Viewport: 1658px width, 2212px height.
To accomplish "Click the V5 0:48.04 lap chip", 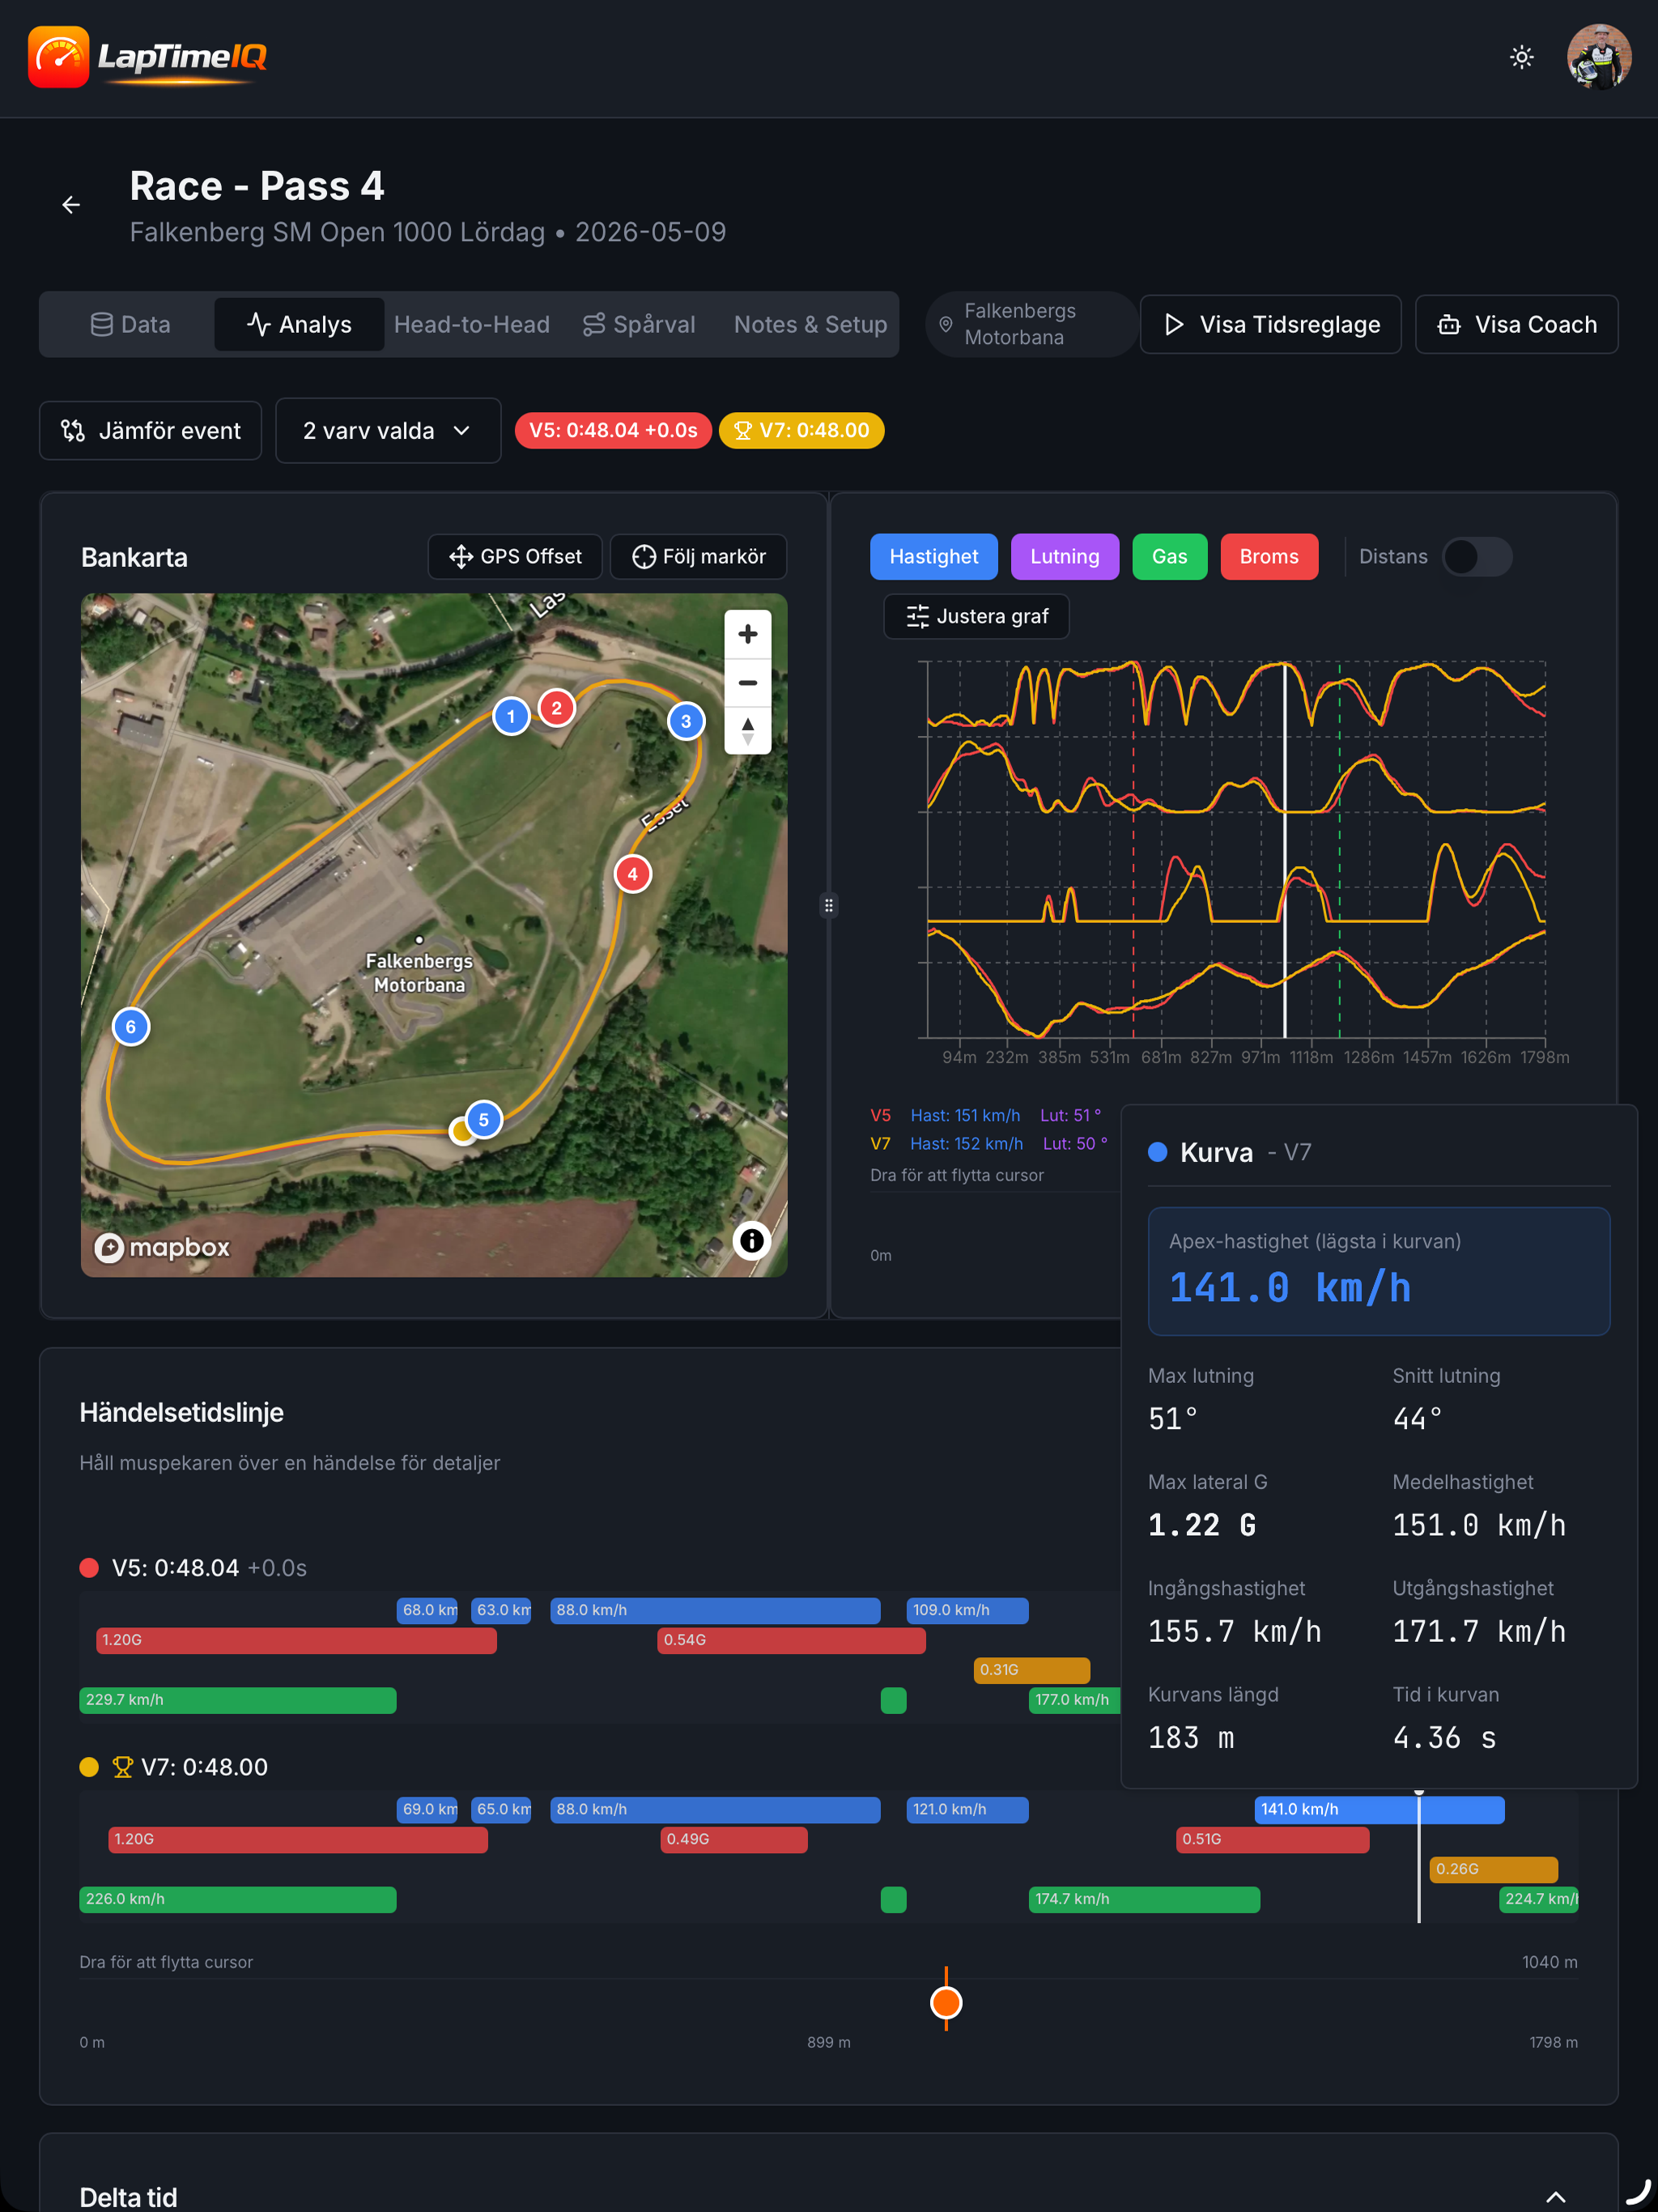I will point(613,431).
